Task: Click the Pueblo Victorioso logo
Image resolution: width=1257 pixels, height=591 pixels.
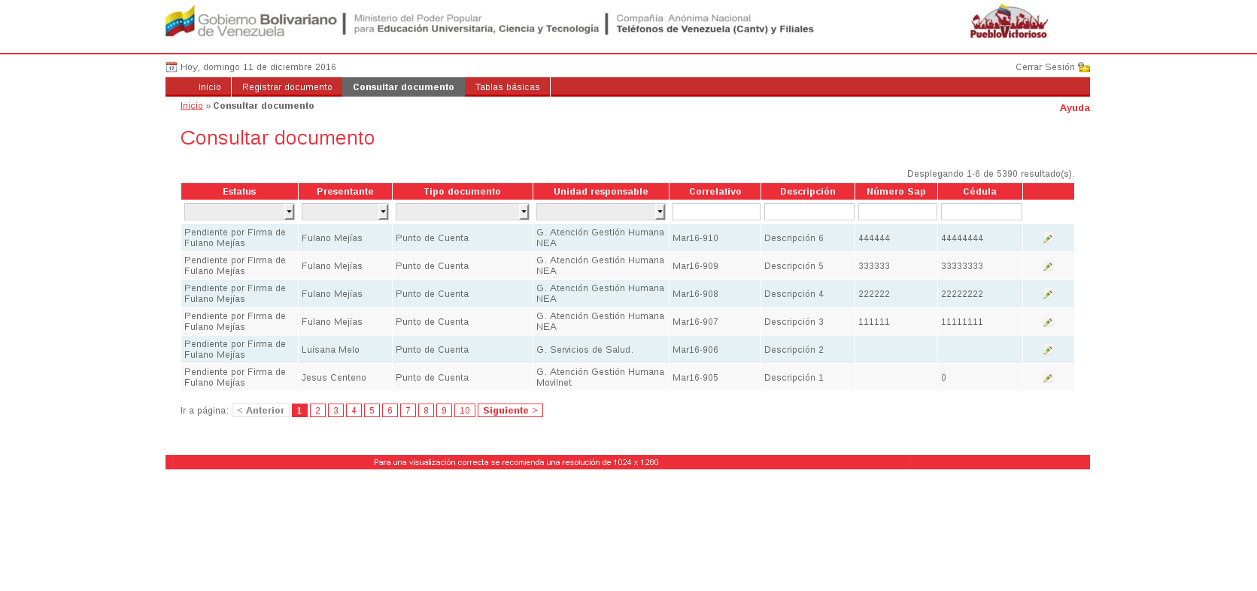Action: coord(1008,22)
